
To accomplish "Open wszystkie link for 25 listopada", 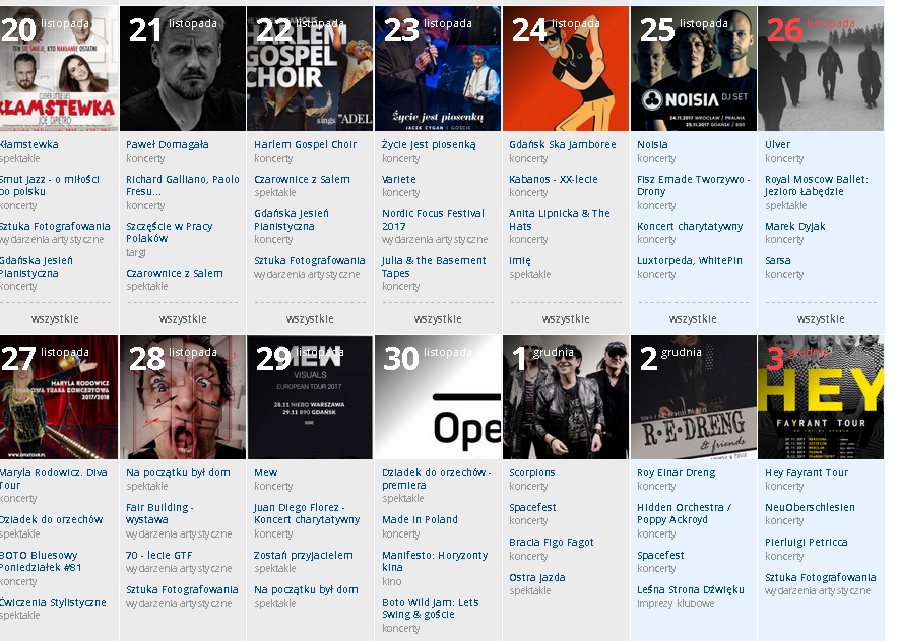I will (x=693, y=319).
